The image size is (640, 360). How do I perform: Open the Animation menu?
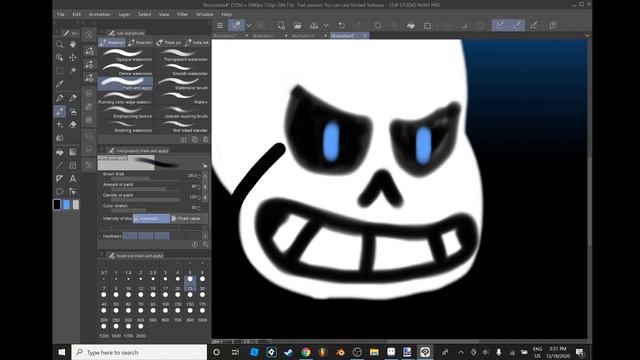pos(100,14)
